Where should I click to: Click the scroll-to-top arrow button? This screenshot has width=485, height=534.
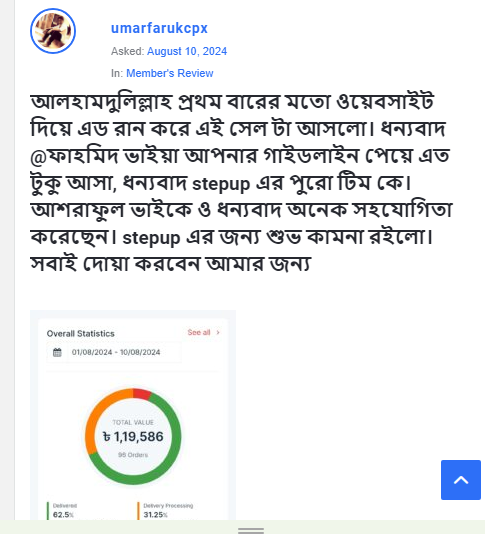[x=461, y=480]
